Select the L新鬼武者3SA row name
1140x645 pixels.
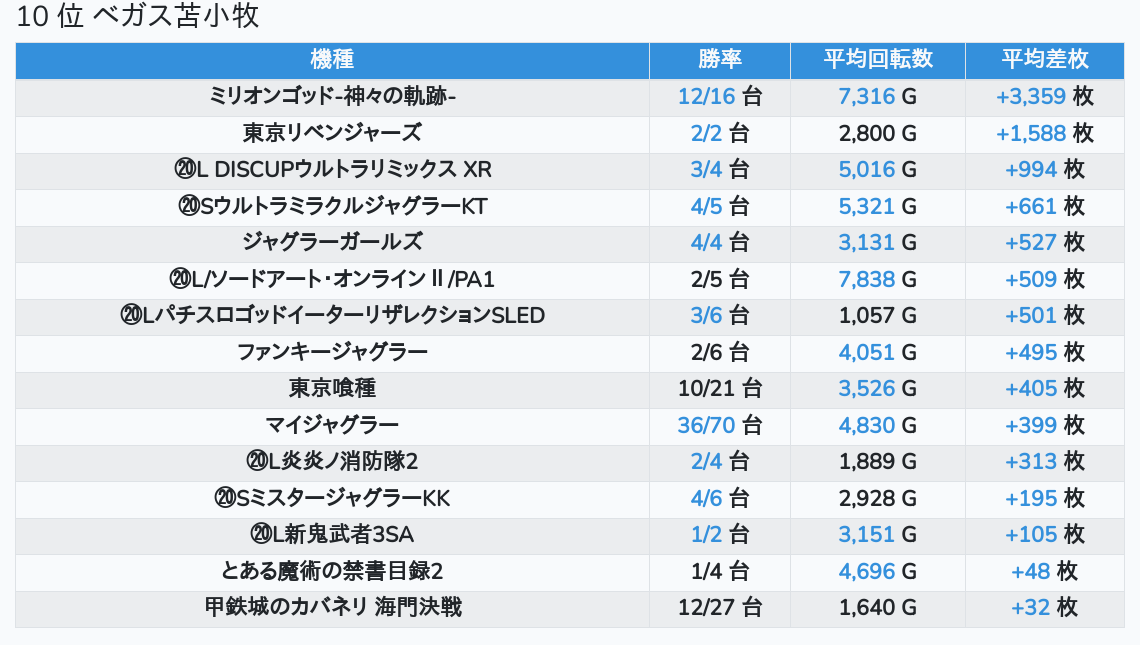coord(332,534)
